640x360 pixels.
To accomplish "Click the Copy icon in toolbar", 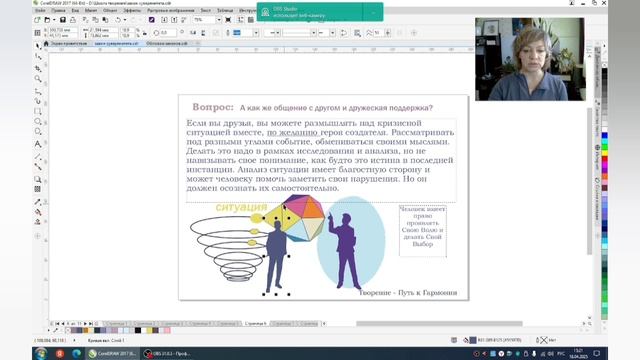I will coord(95,20).
